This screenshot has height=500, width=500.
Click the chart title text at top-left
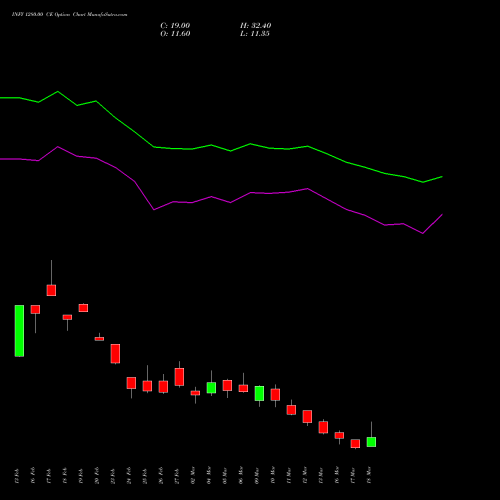[x=69, y=15]
